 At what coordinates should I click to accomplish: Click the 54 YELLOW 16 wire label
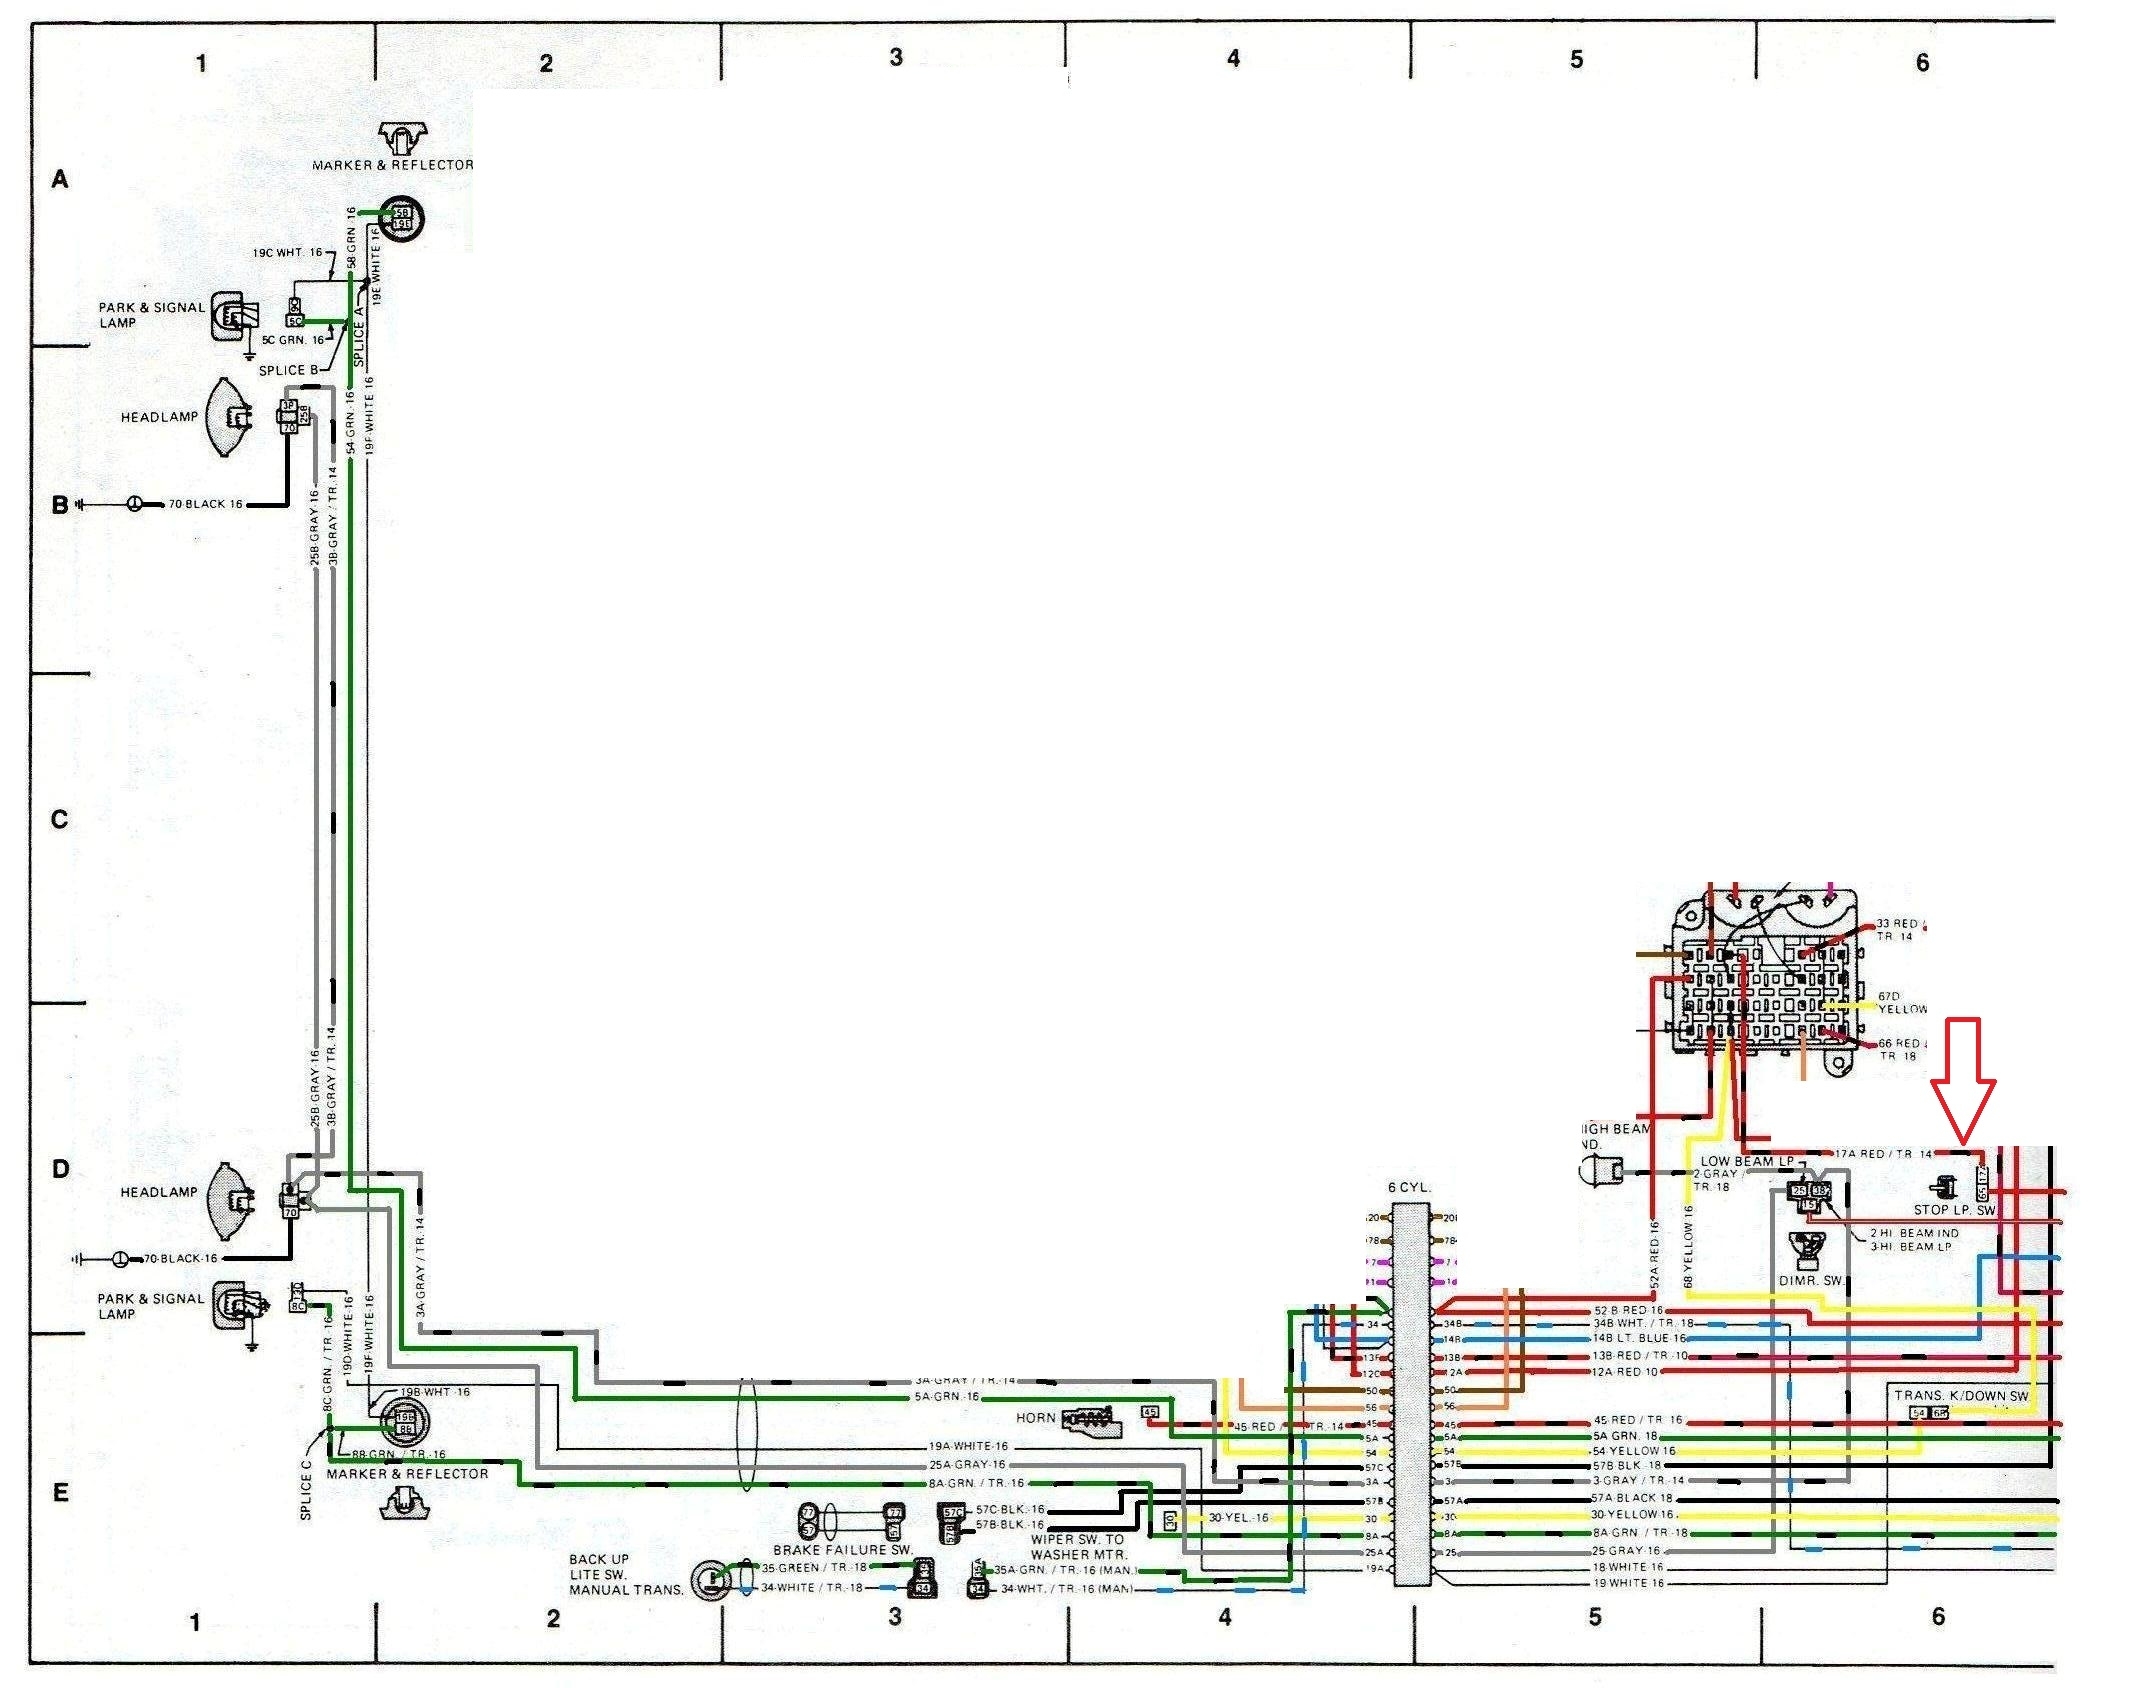click(x=1633, y=1451)
